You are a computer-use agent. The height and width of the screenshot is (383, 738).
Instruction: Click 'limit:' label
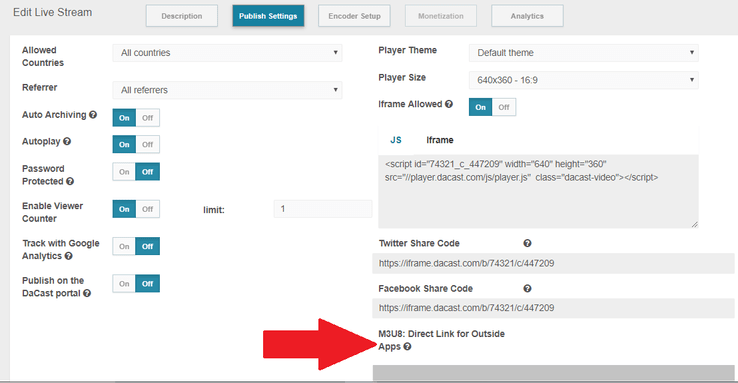tap(214, 210)
